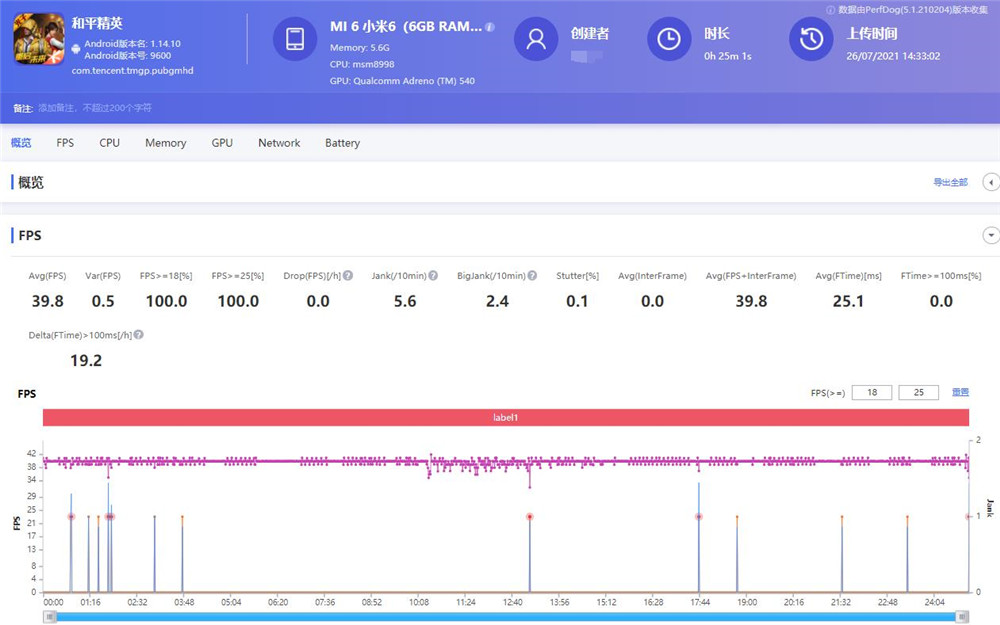Click the info icon beside MI 6 device name
The height and width of the screenshot is (625, 1000).
point(490,27)
